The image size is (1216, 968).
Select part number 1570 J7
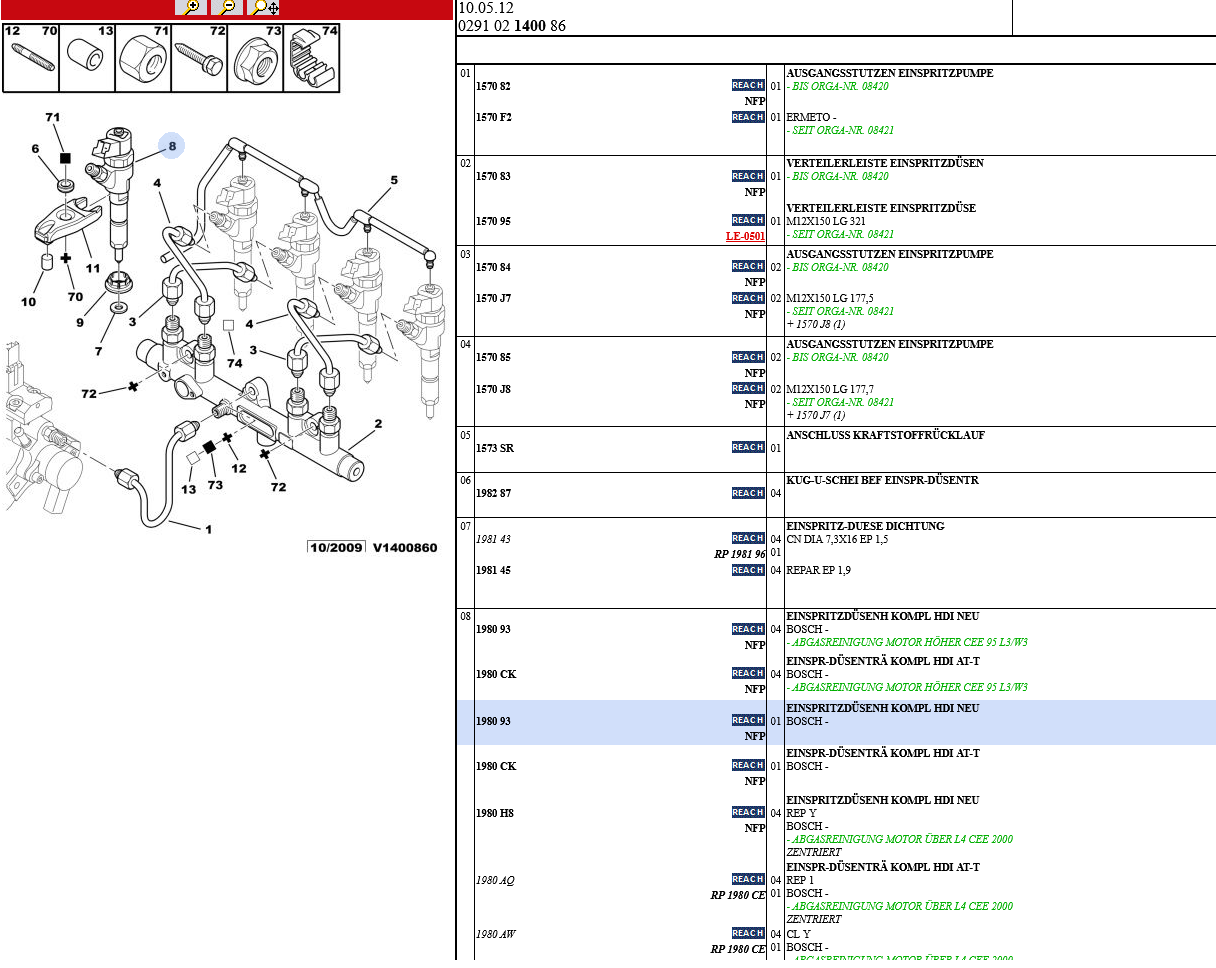493,299
